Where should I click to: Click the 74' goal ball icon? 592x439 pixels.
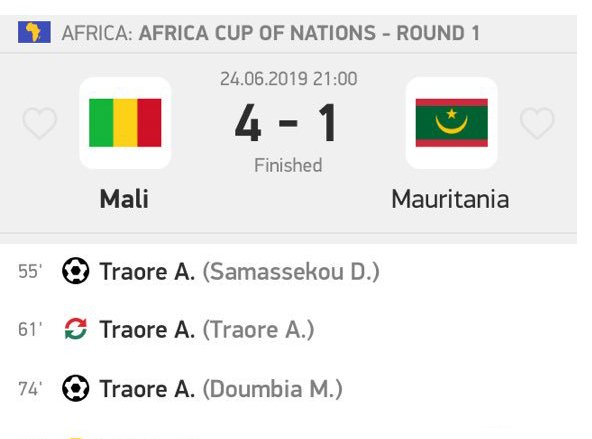[76, 388]
